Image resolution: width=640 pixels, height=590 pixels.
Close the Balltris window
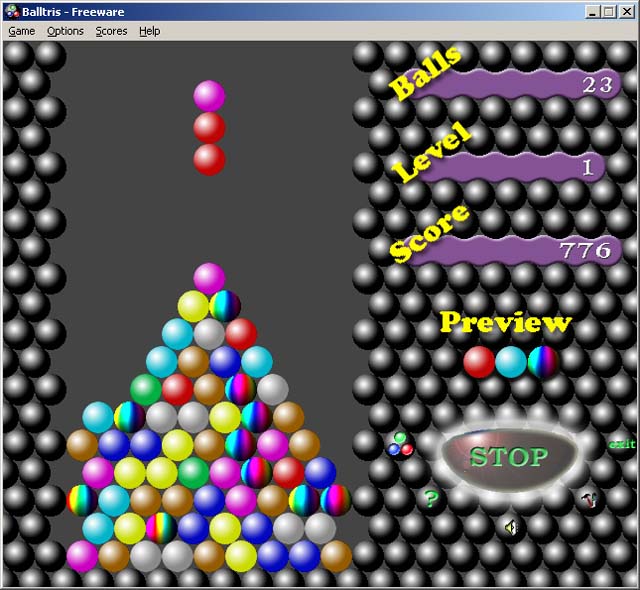click(626, 11)
